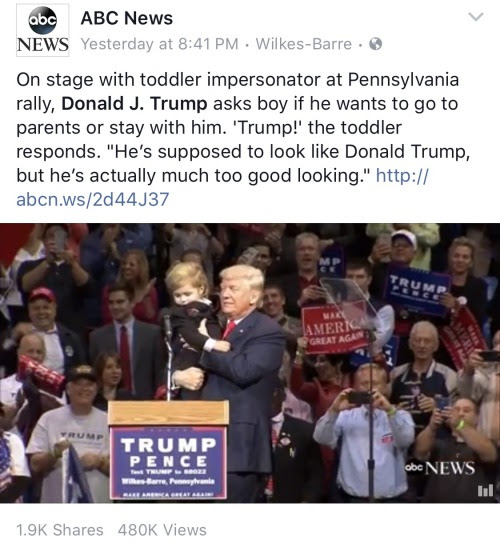500x543 pixels.
Task: Select the post caption text
Action: click(242, 139)
